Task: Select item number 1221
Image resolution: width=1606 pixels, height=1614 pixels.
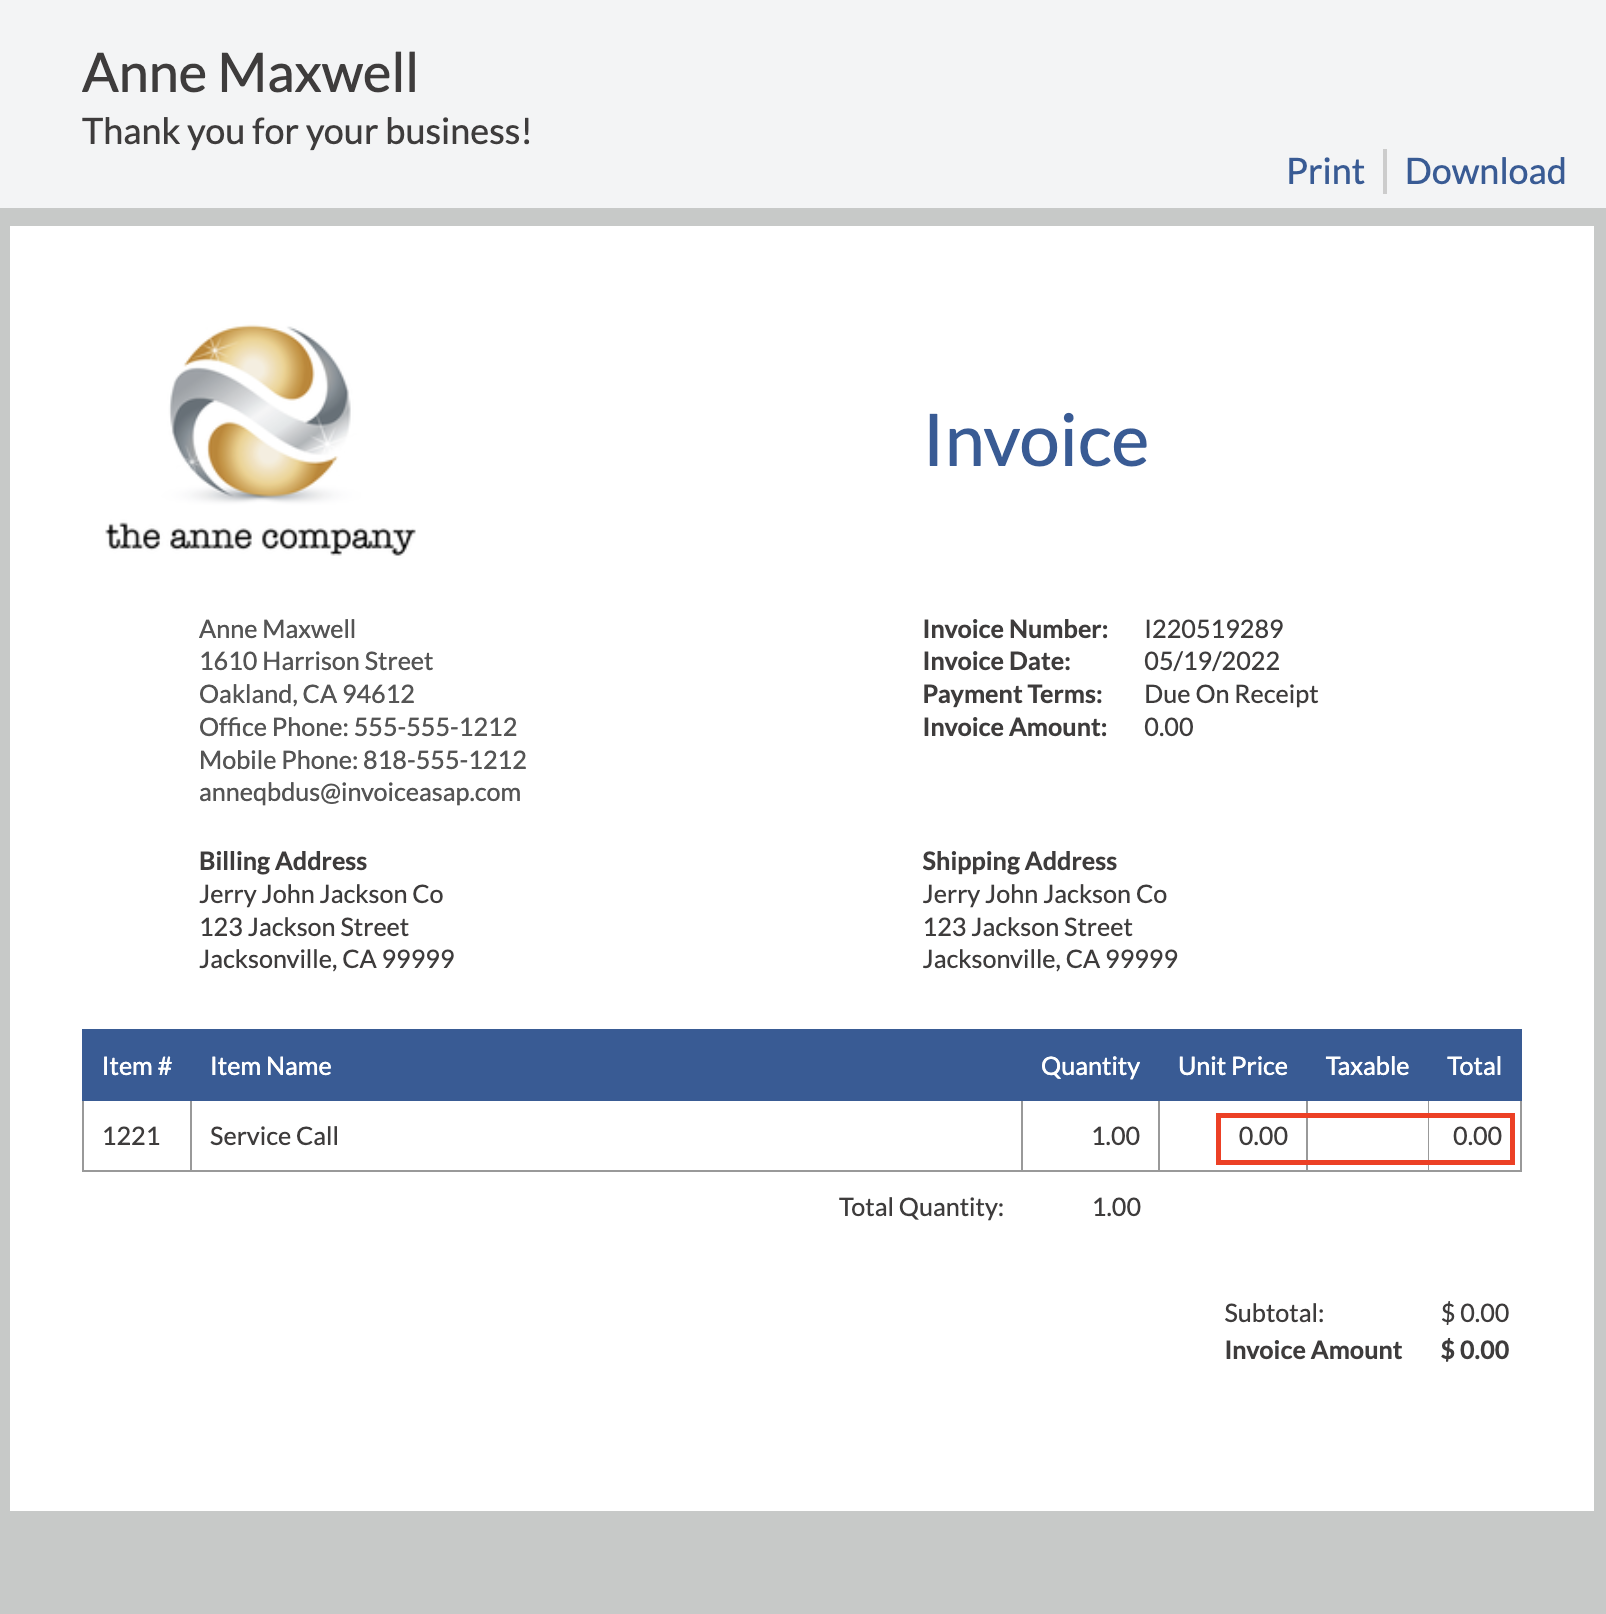Action: tap(131, 1136)
